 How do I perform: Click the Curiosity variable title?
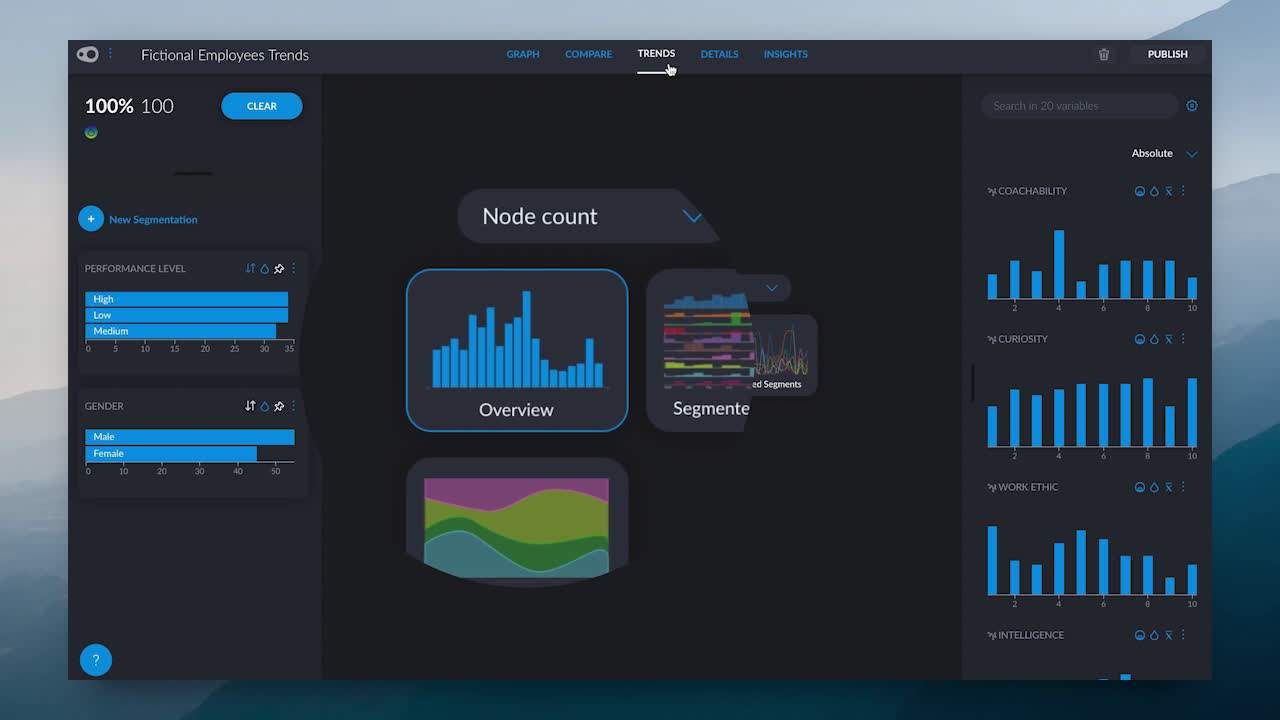1023,339
